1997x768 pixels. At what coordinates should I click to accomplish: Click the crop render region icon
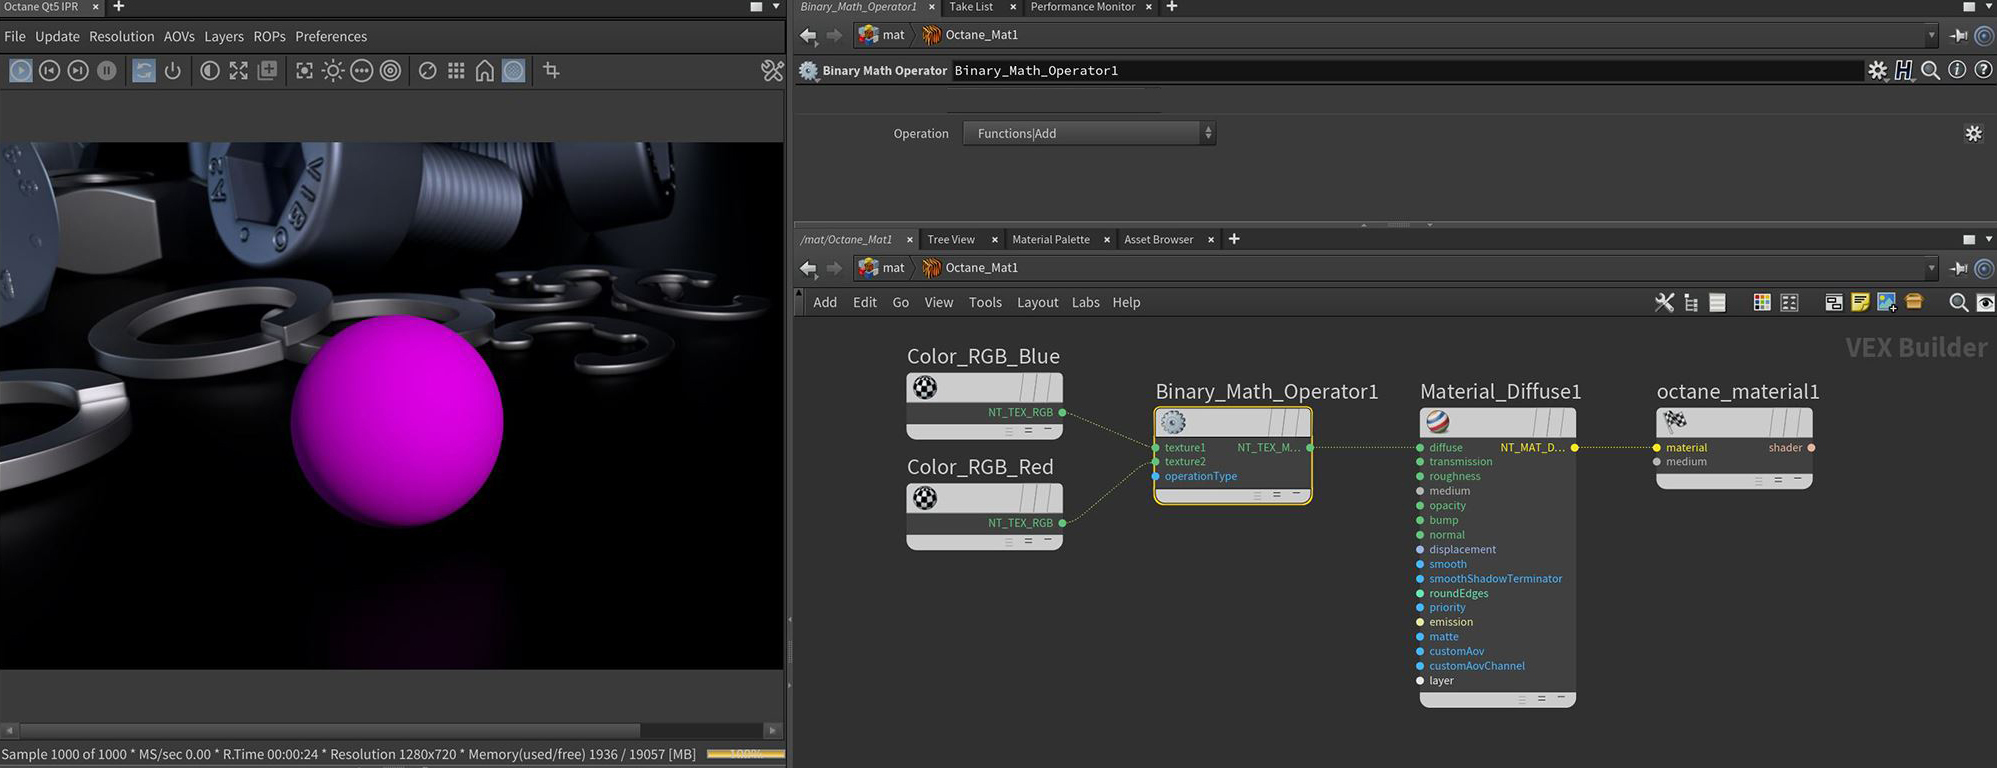point(551,71)
